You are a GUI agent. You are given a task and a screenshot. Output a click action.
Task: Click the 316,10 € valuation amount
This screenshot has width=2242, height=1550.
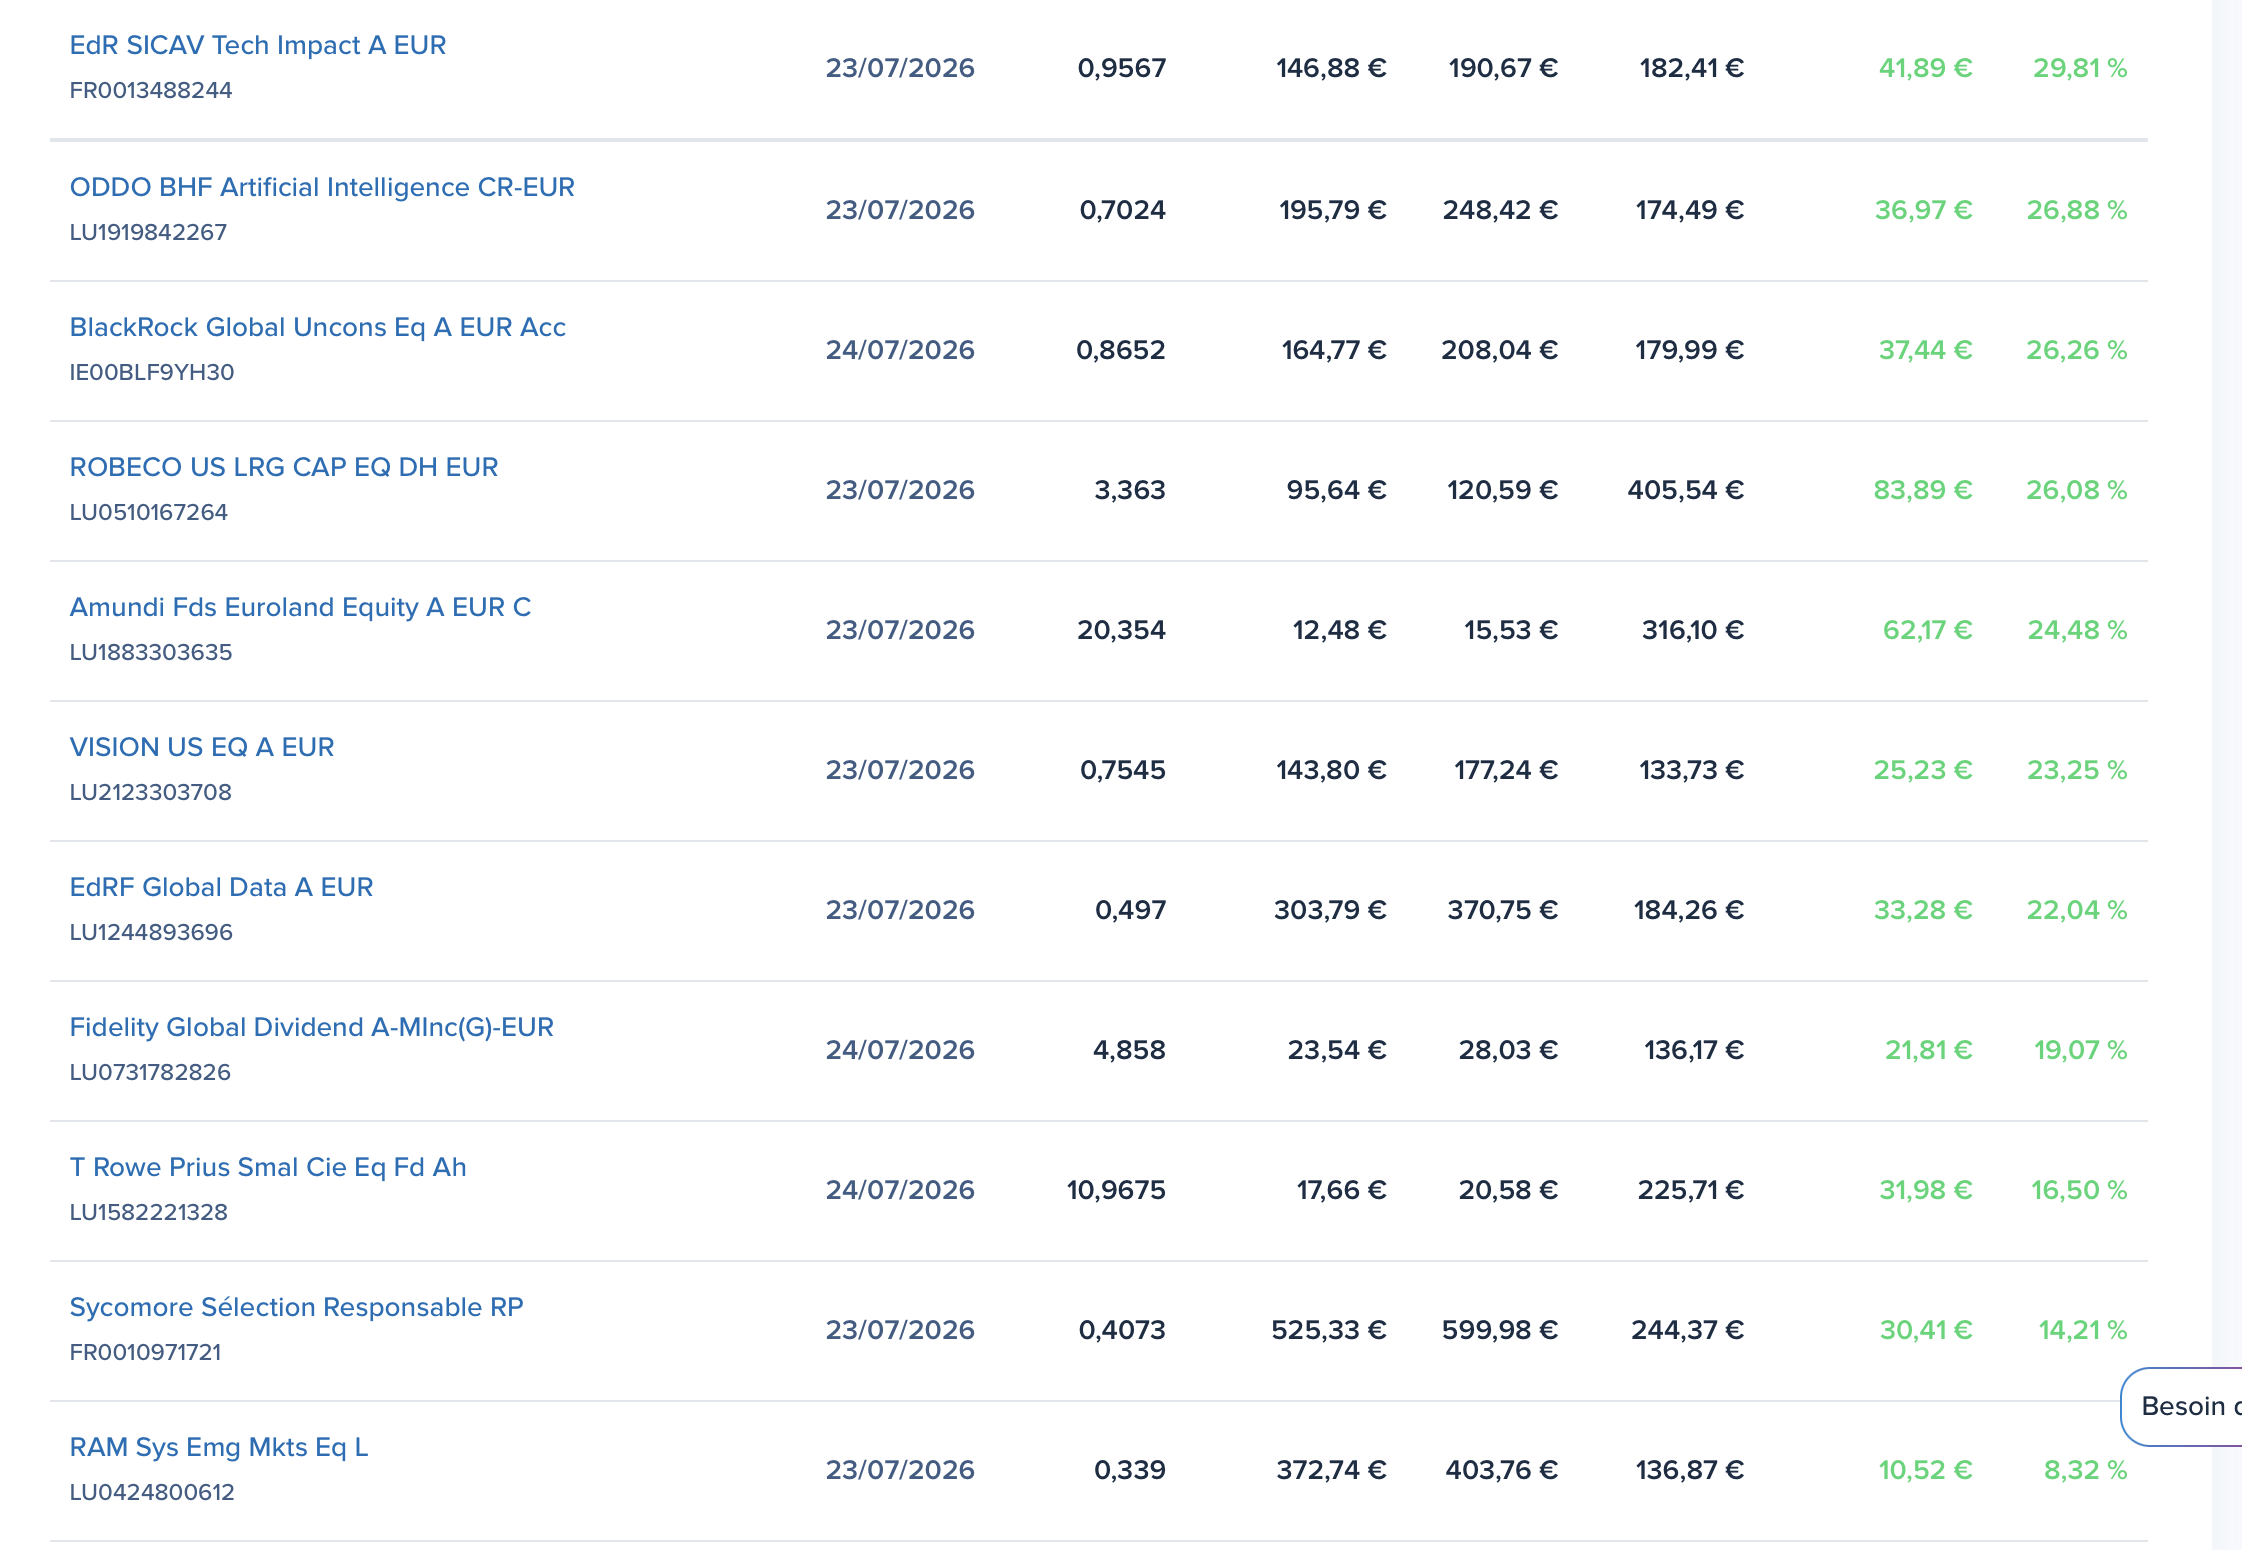click(1693, 630)
